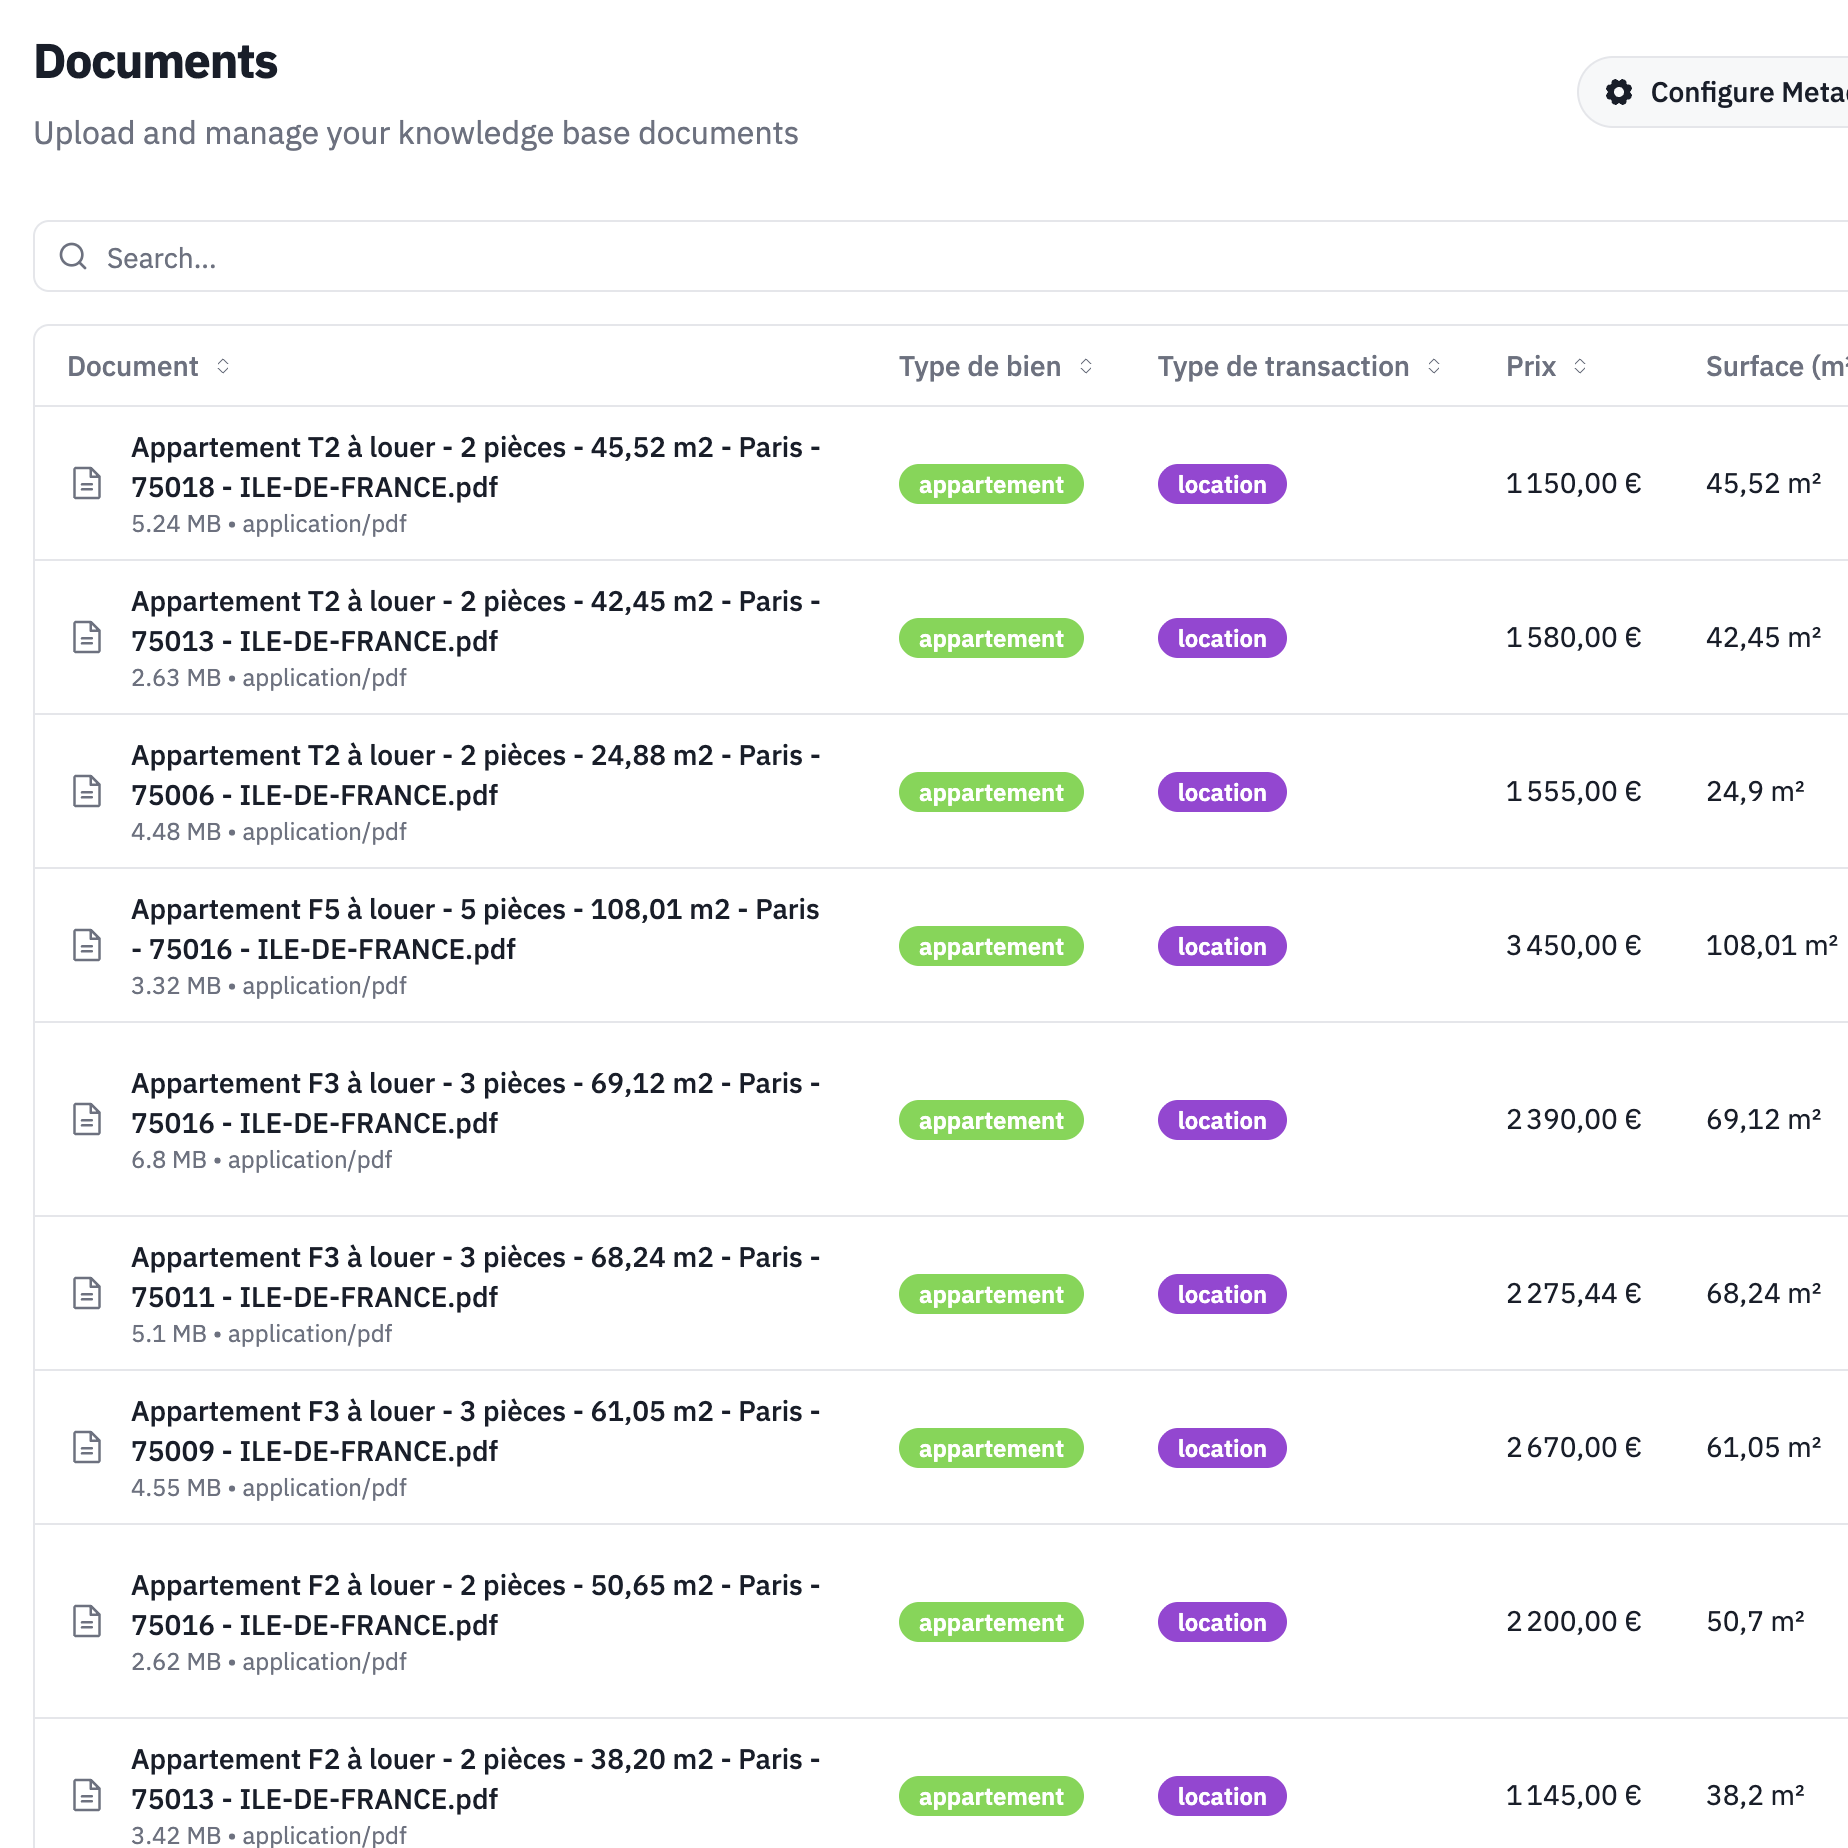Sort documents using the Document column arrows
The width and height of the screenshot is (1848, 1848).
(x=223, y=366)
